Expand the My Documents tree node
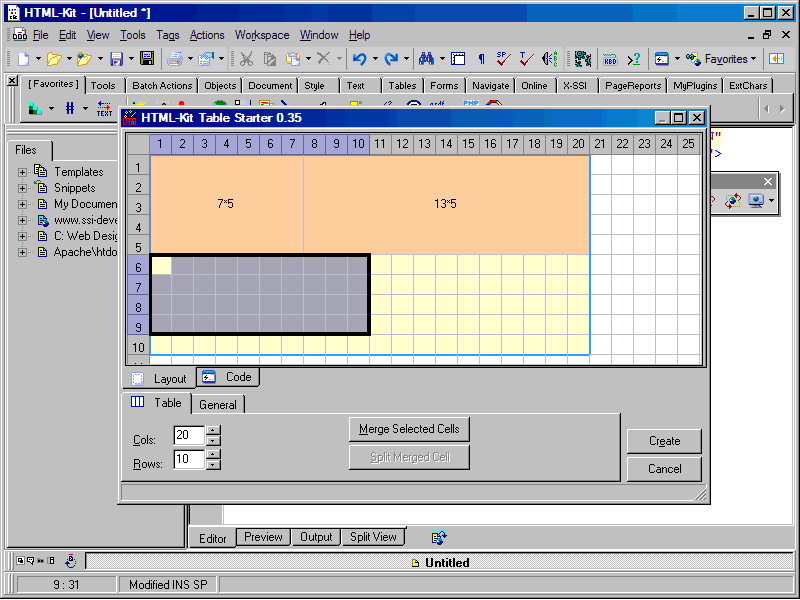This screenshot has width=800, height=600. [x=22, y=205]
